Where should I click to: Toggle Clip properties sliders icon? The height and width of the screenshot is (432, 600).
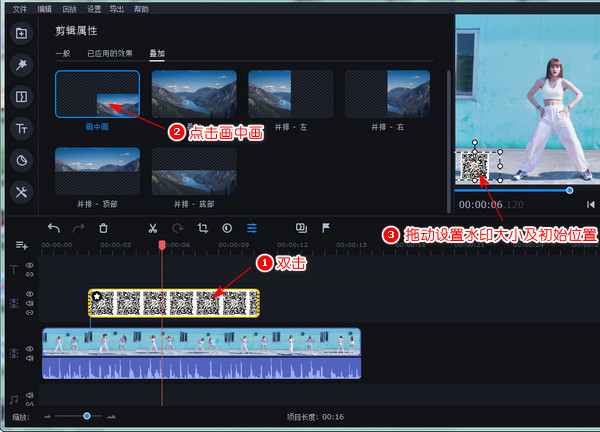tap(252, 228)
